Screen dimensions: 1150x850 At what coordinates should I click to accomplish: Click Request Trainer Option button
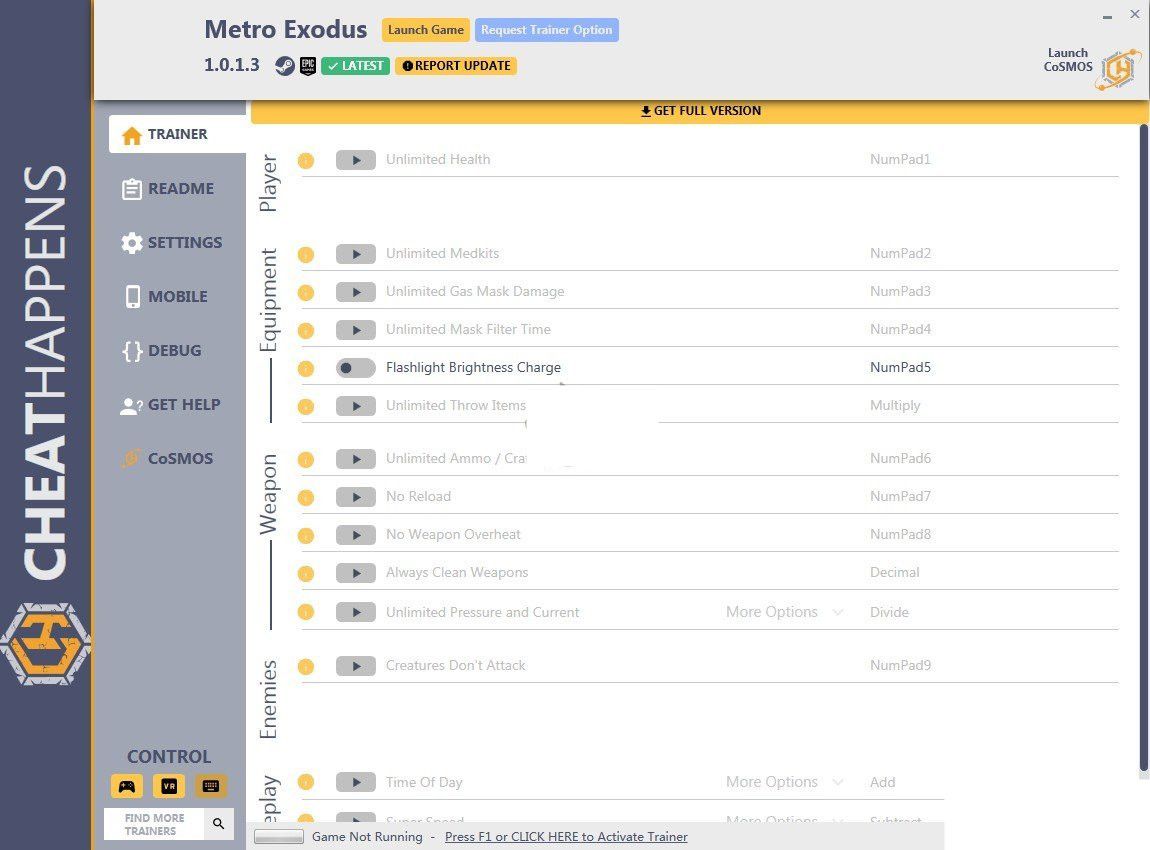pyautogui.click(x=546, y=30)
